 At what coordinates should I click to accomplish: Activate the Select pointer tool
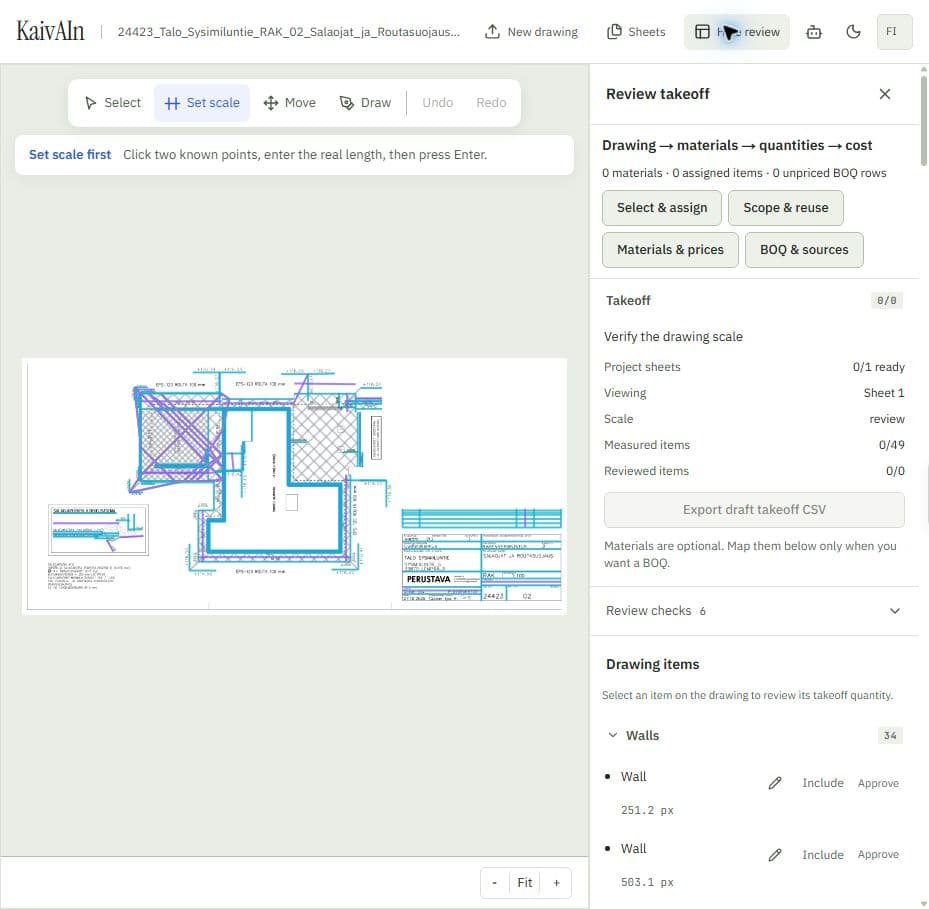point(113,103)
